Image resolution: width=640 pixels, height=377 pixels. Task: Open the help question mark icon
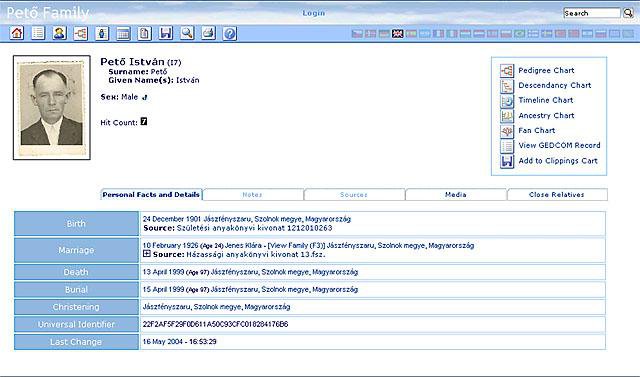[x=230, y=33]
